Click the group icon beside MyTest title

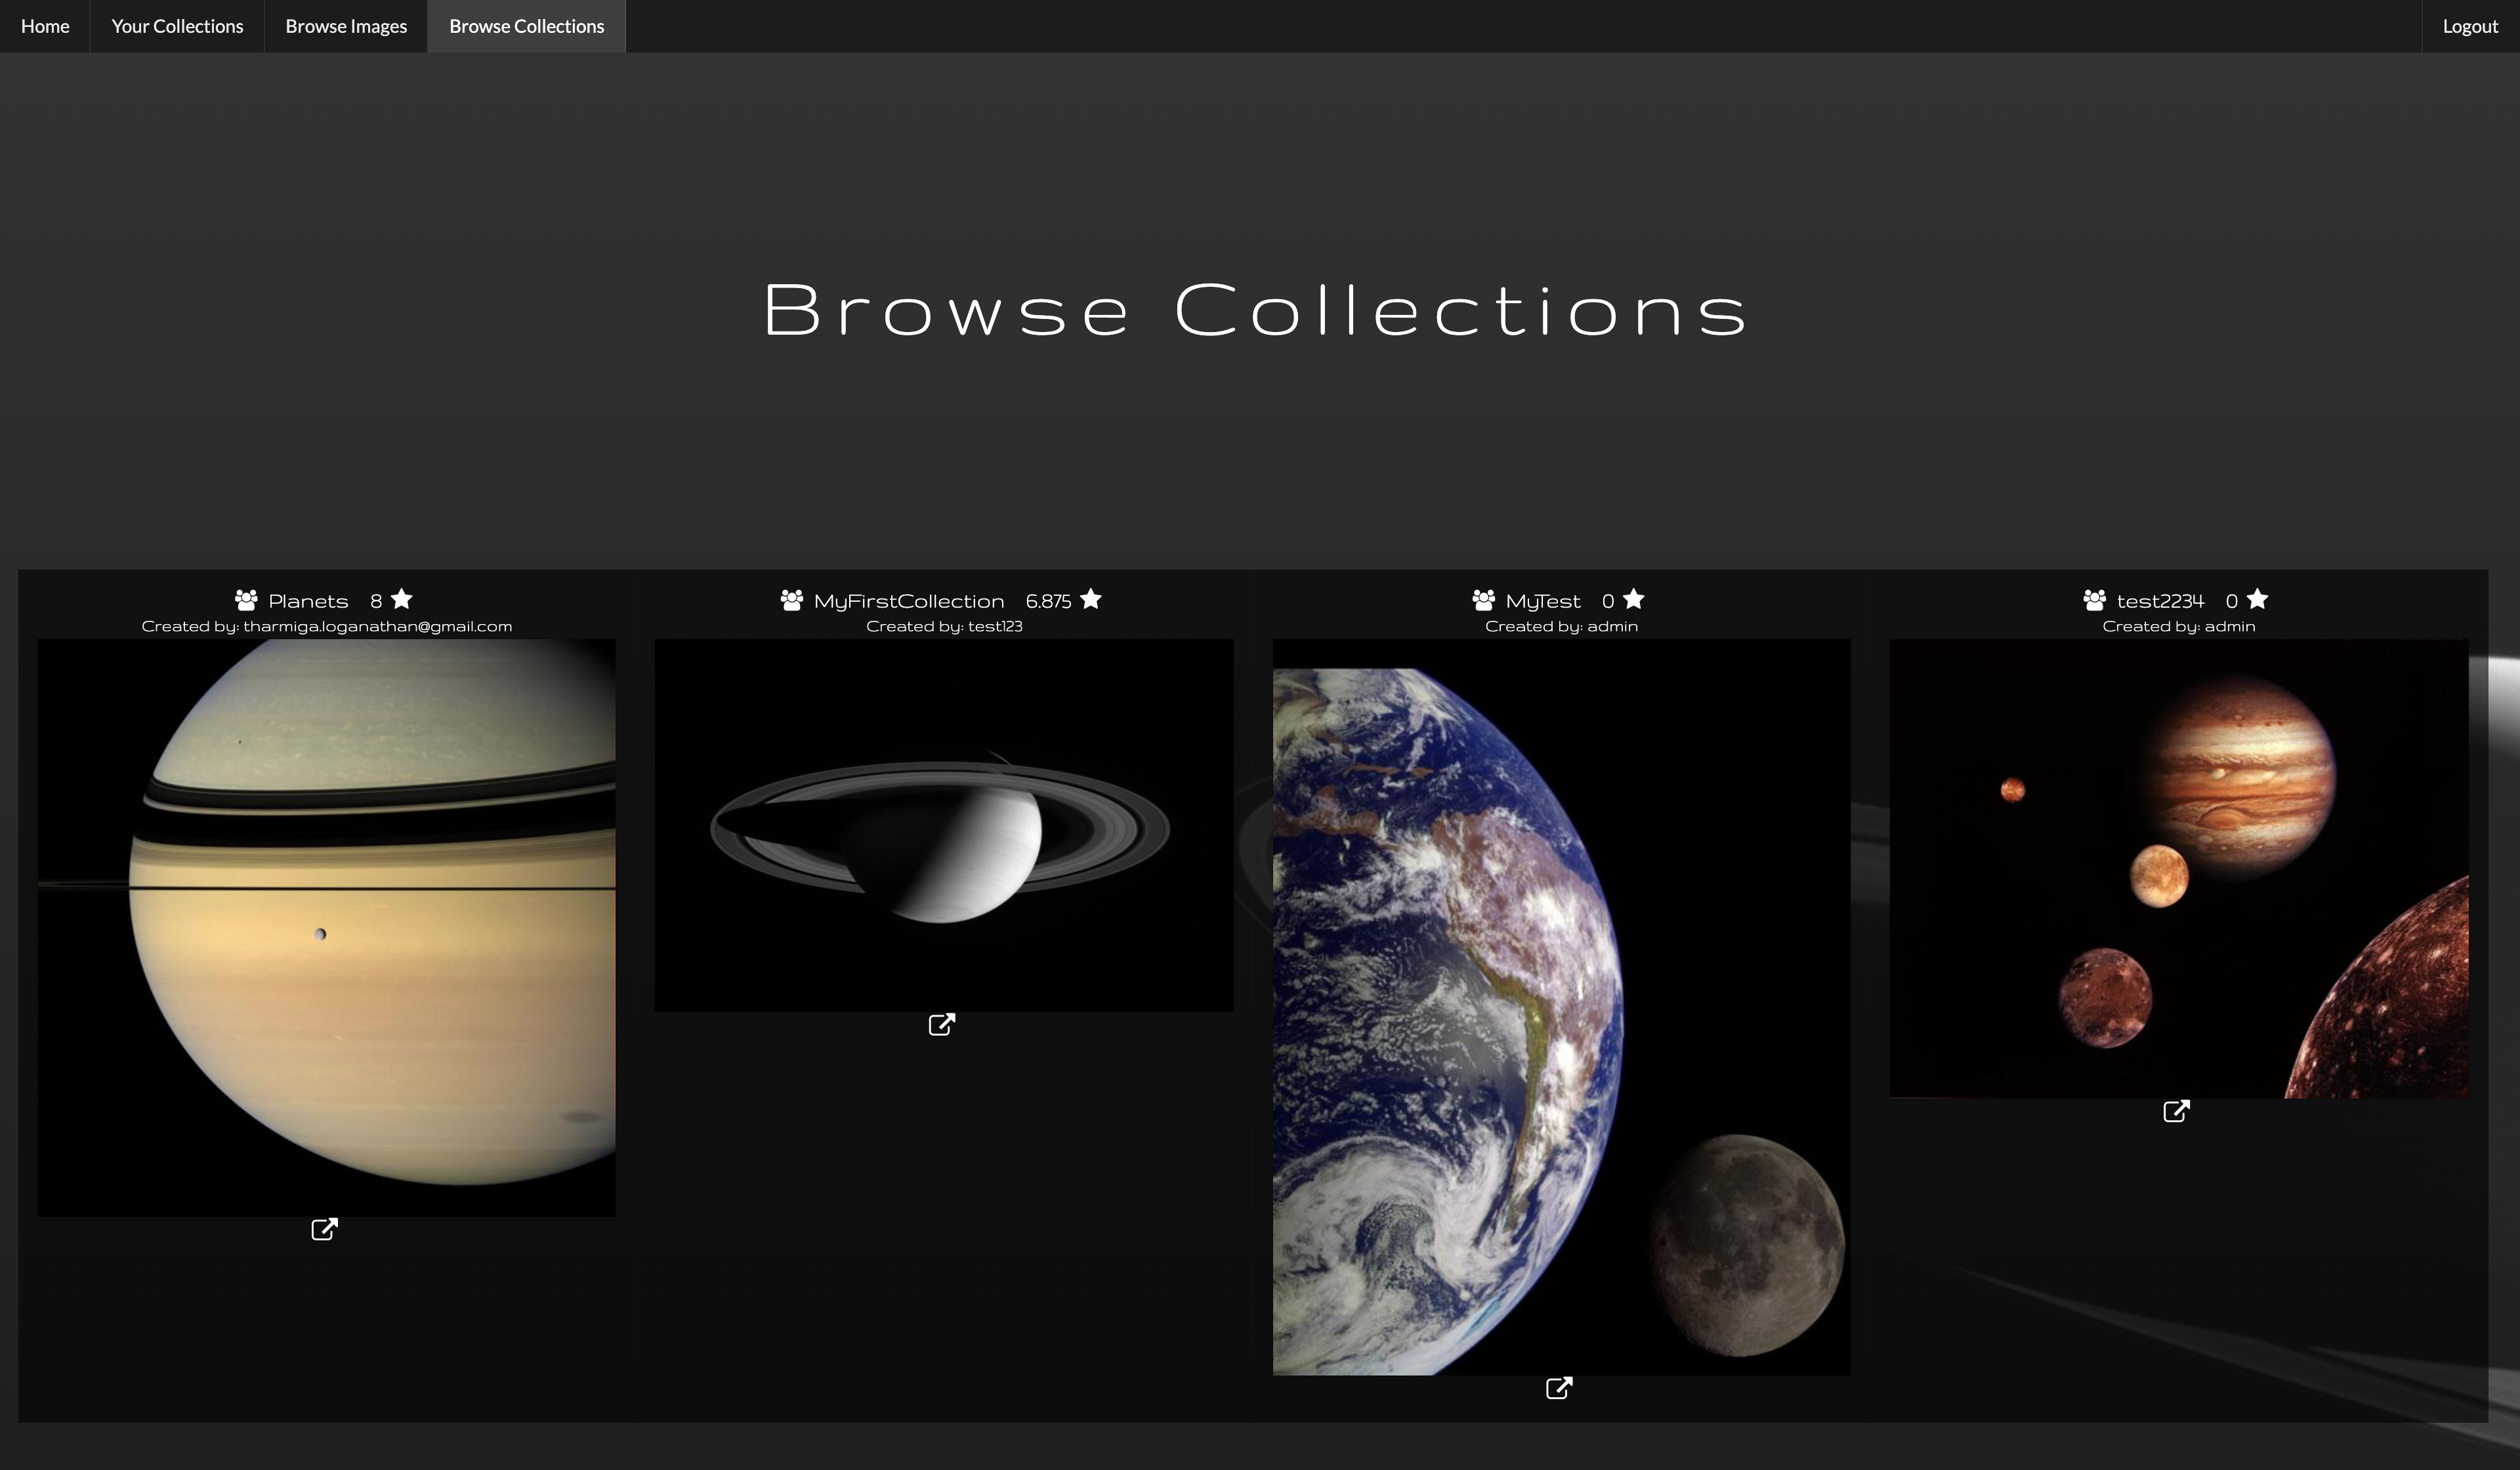(x=1483, y=600)
